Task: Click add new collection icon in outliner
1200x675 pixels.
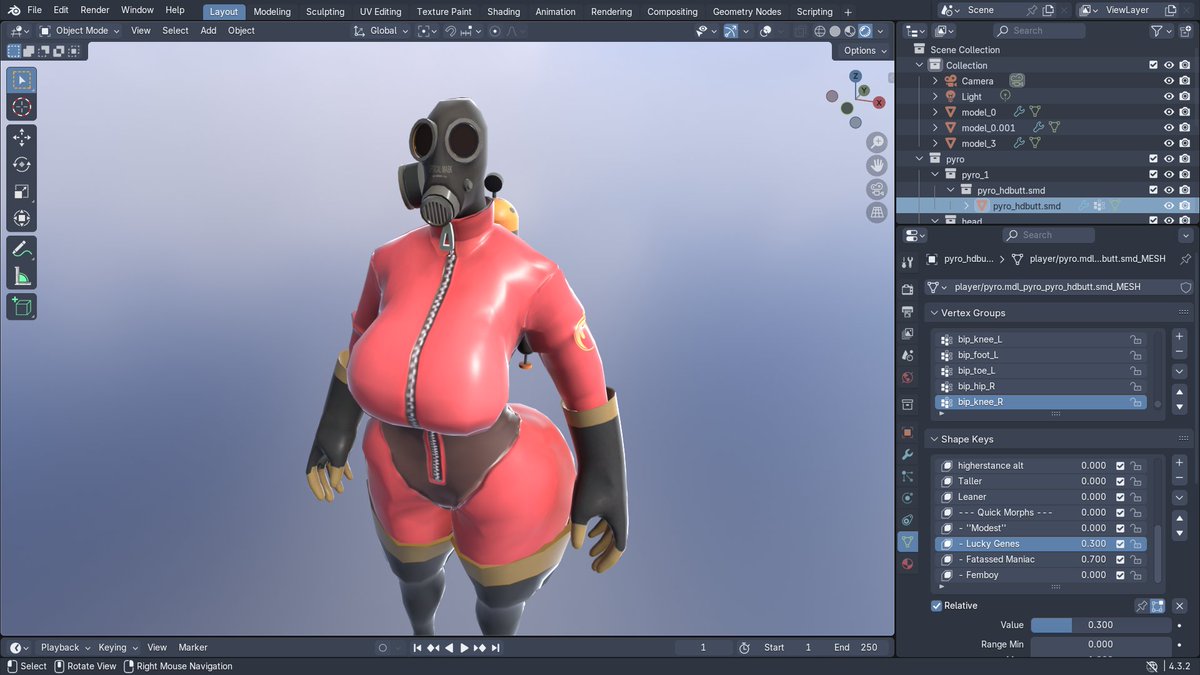Action: (1184, 31)
